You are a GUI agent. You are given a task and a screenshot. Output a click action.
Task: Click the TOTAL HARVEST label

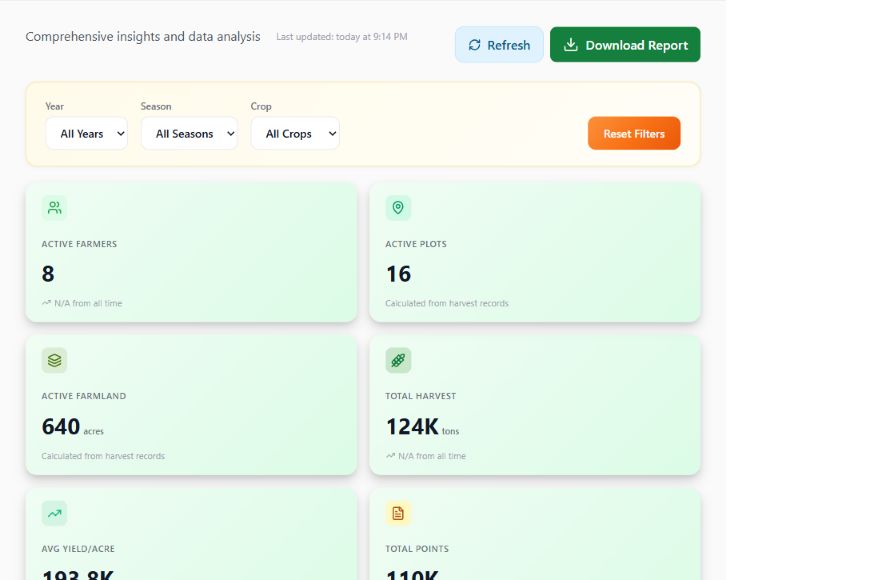click(421, 396)
